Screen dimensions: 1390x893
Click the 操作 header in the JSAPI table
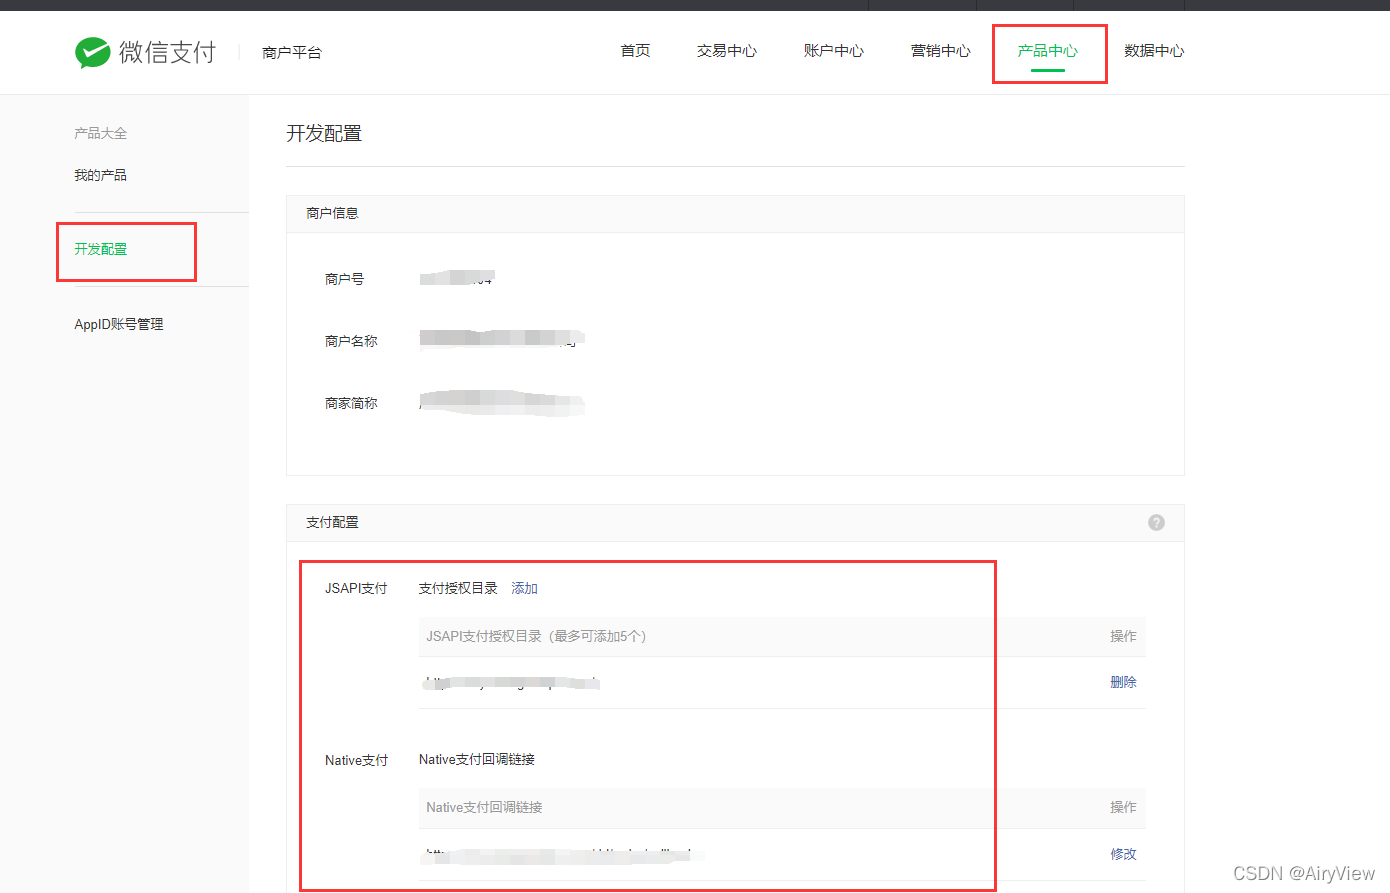tap(1123, 636)
